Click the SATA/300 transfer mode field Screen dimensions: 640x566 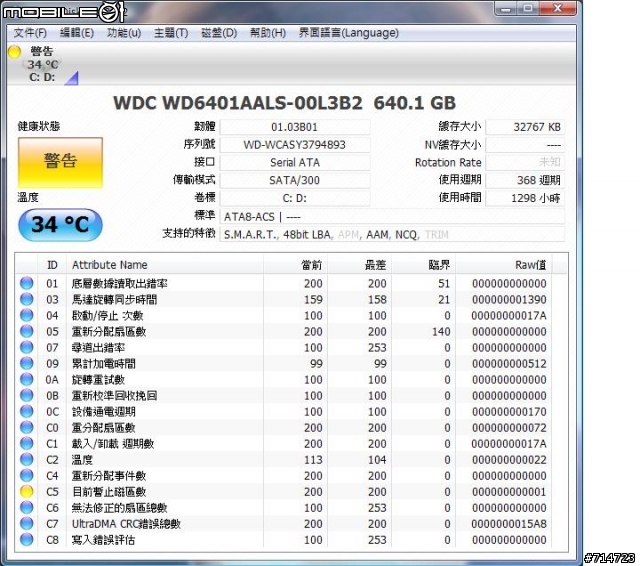295,180
